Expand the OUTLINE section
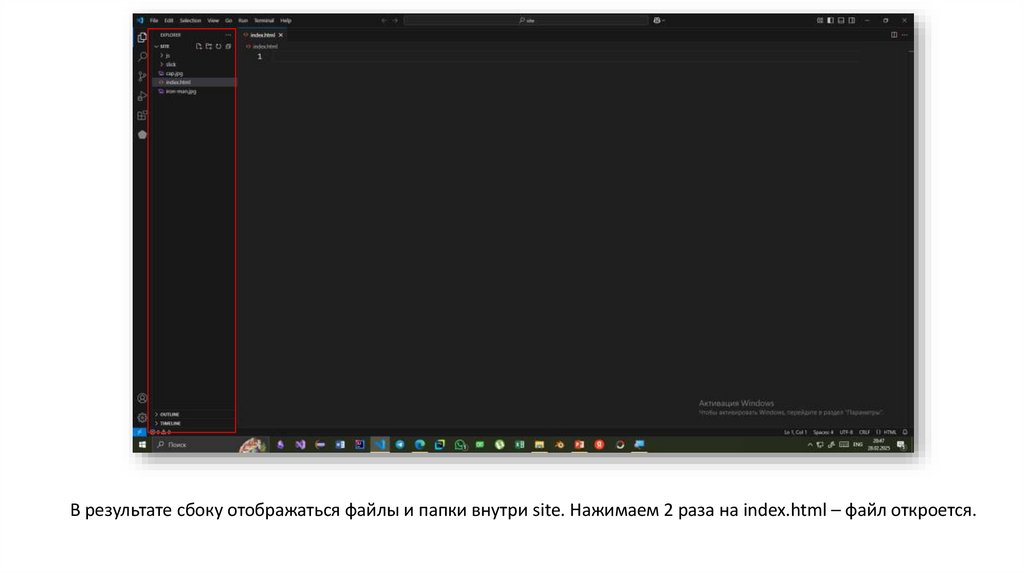1024x574 pixels. coord(168,415)
